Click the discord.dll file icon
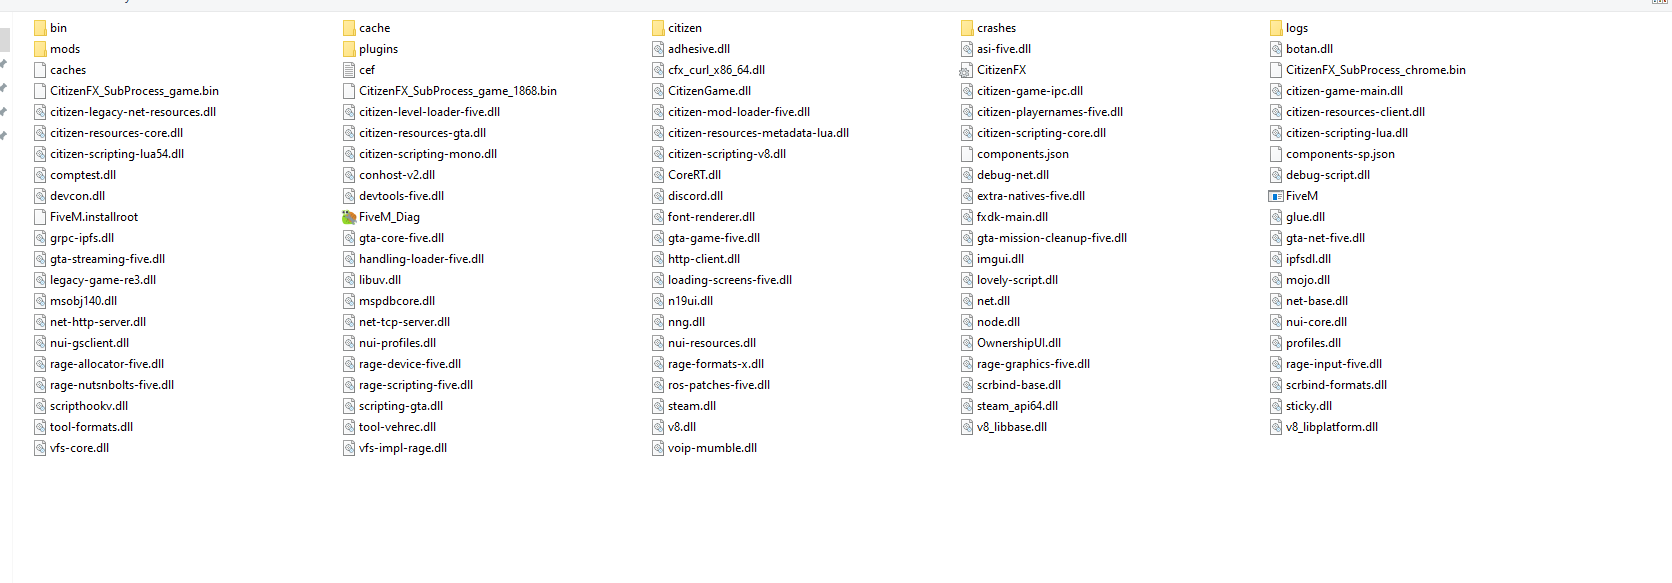The image size is (1672, 583). point(658,196)
